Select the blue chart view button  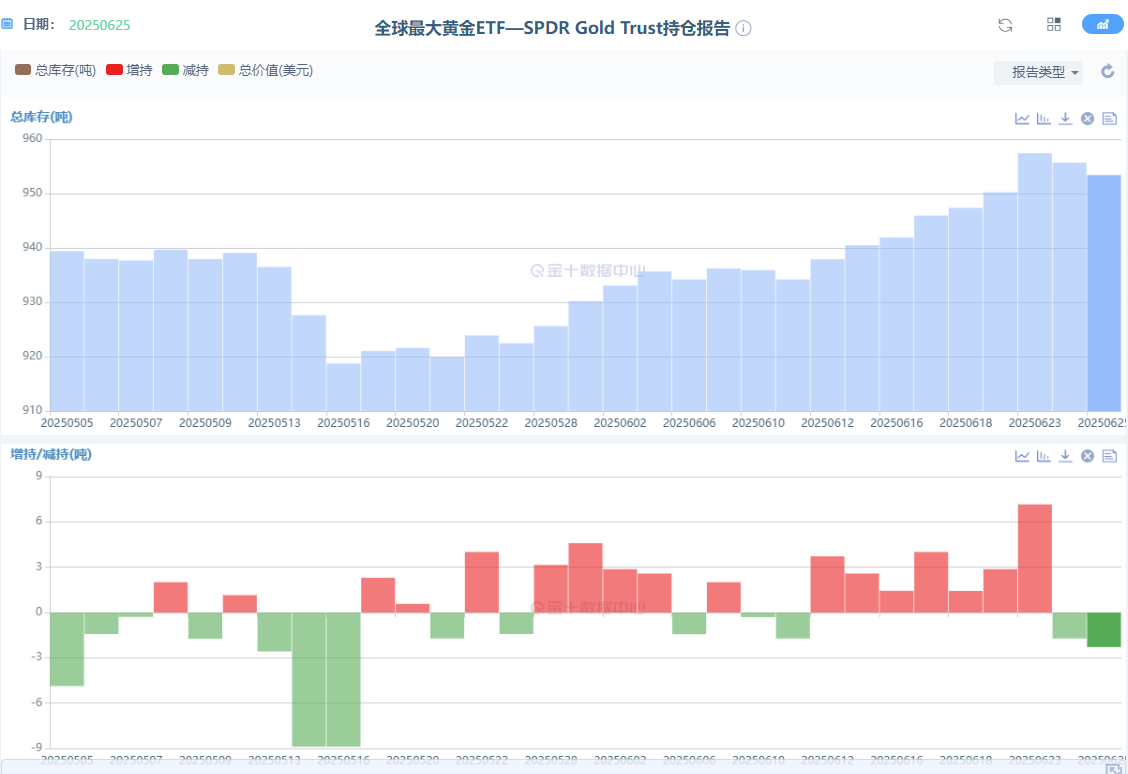[x=1102, y=25]
